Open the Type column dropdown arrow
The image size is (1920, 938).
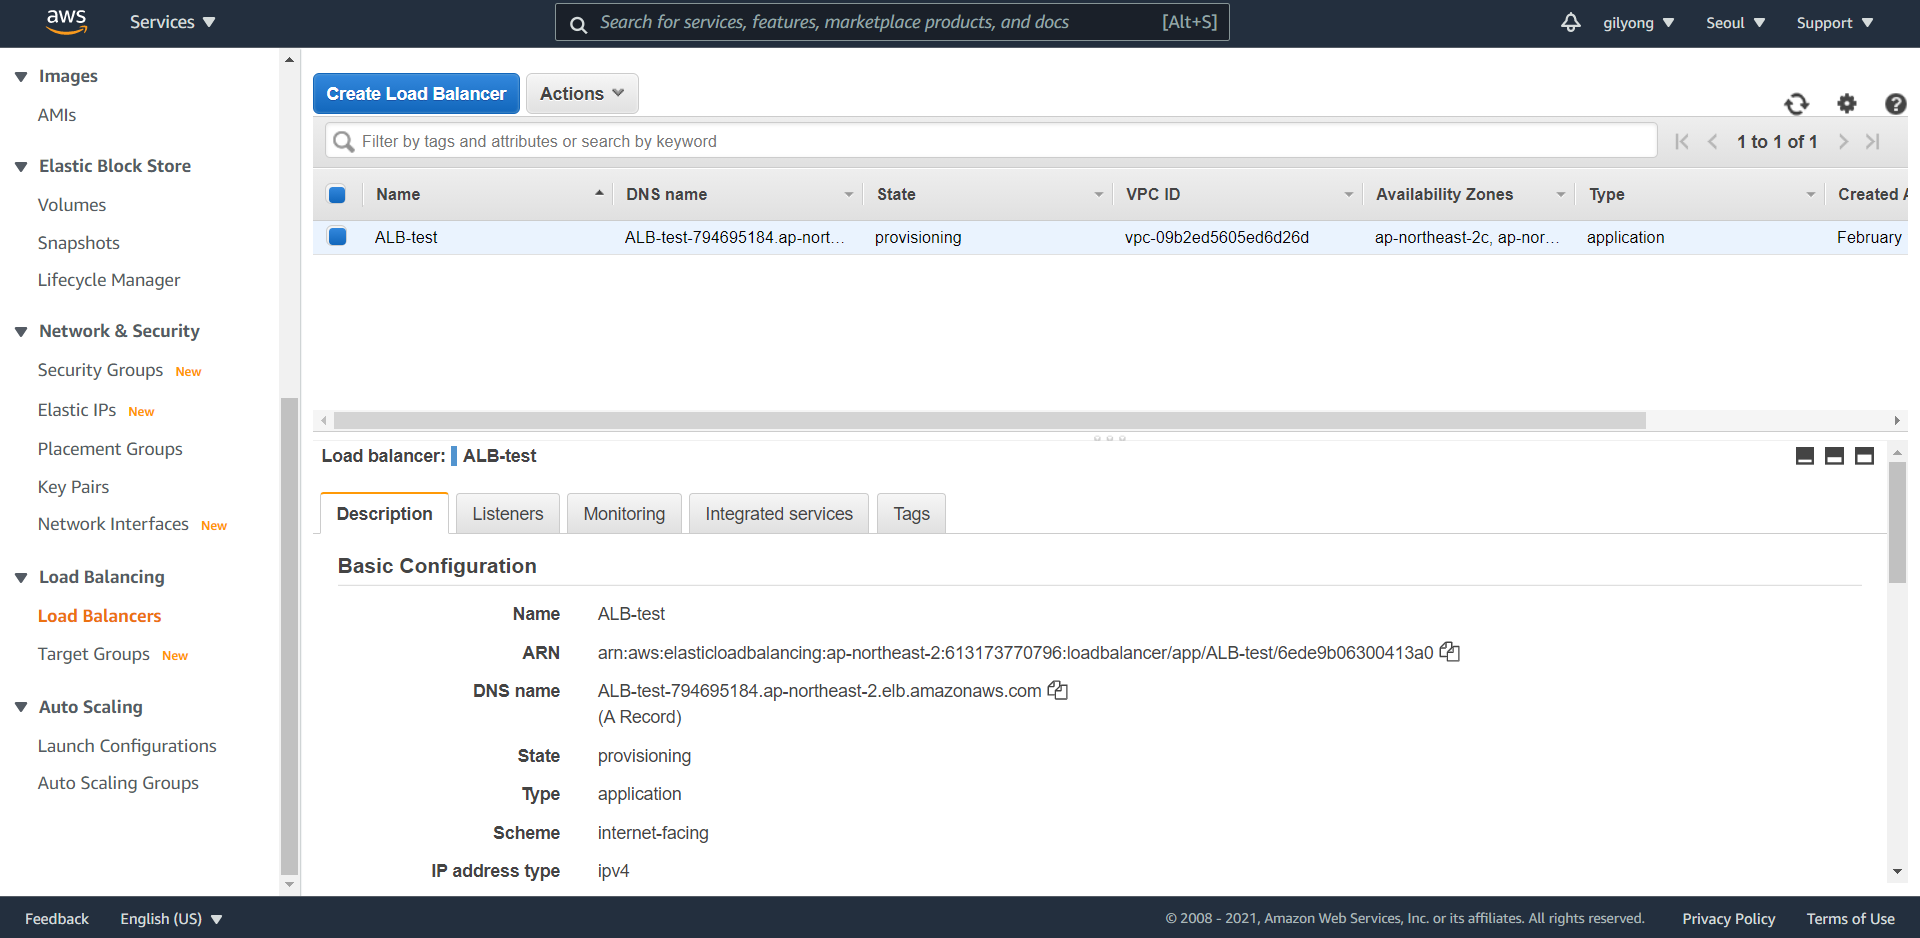pos(1810,195)
